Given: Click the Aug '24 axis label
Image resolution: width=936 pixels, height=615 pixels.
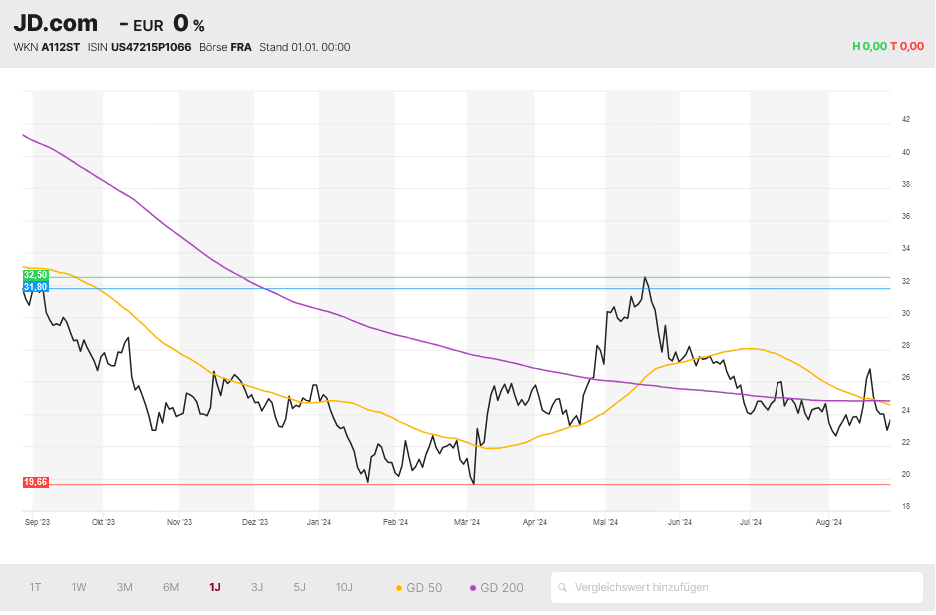Looking at the screenshot, I should pos(829,522).
